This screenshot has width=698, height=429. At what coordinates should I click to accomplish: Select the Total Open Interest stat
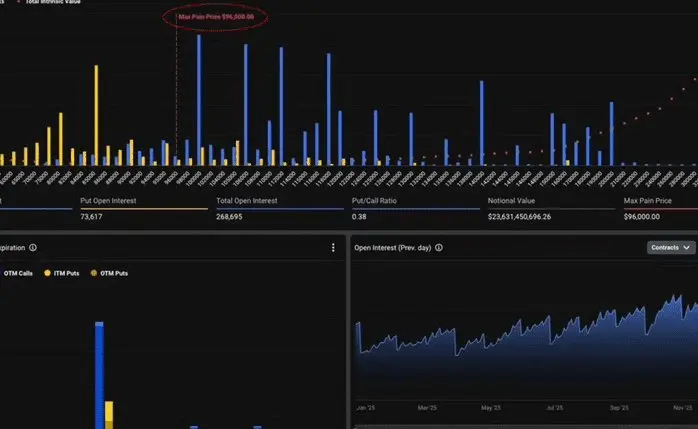[x=280, y=209]
